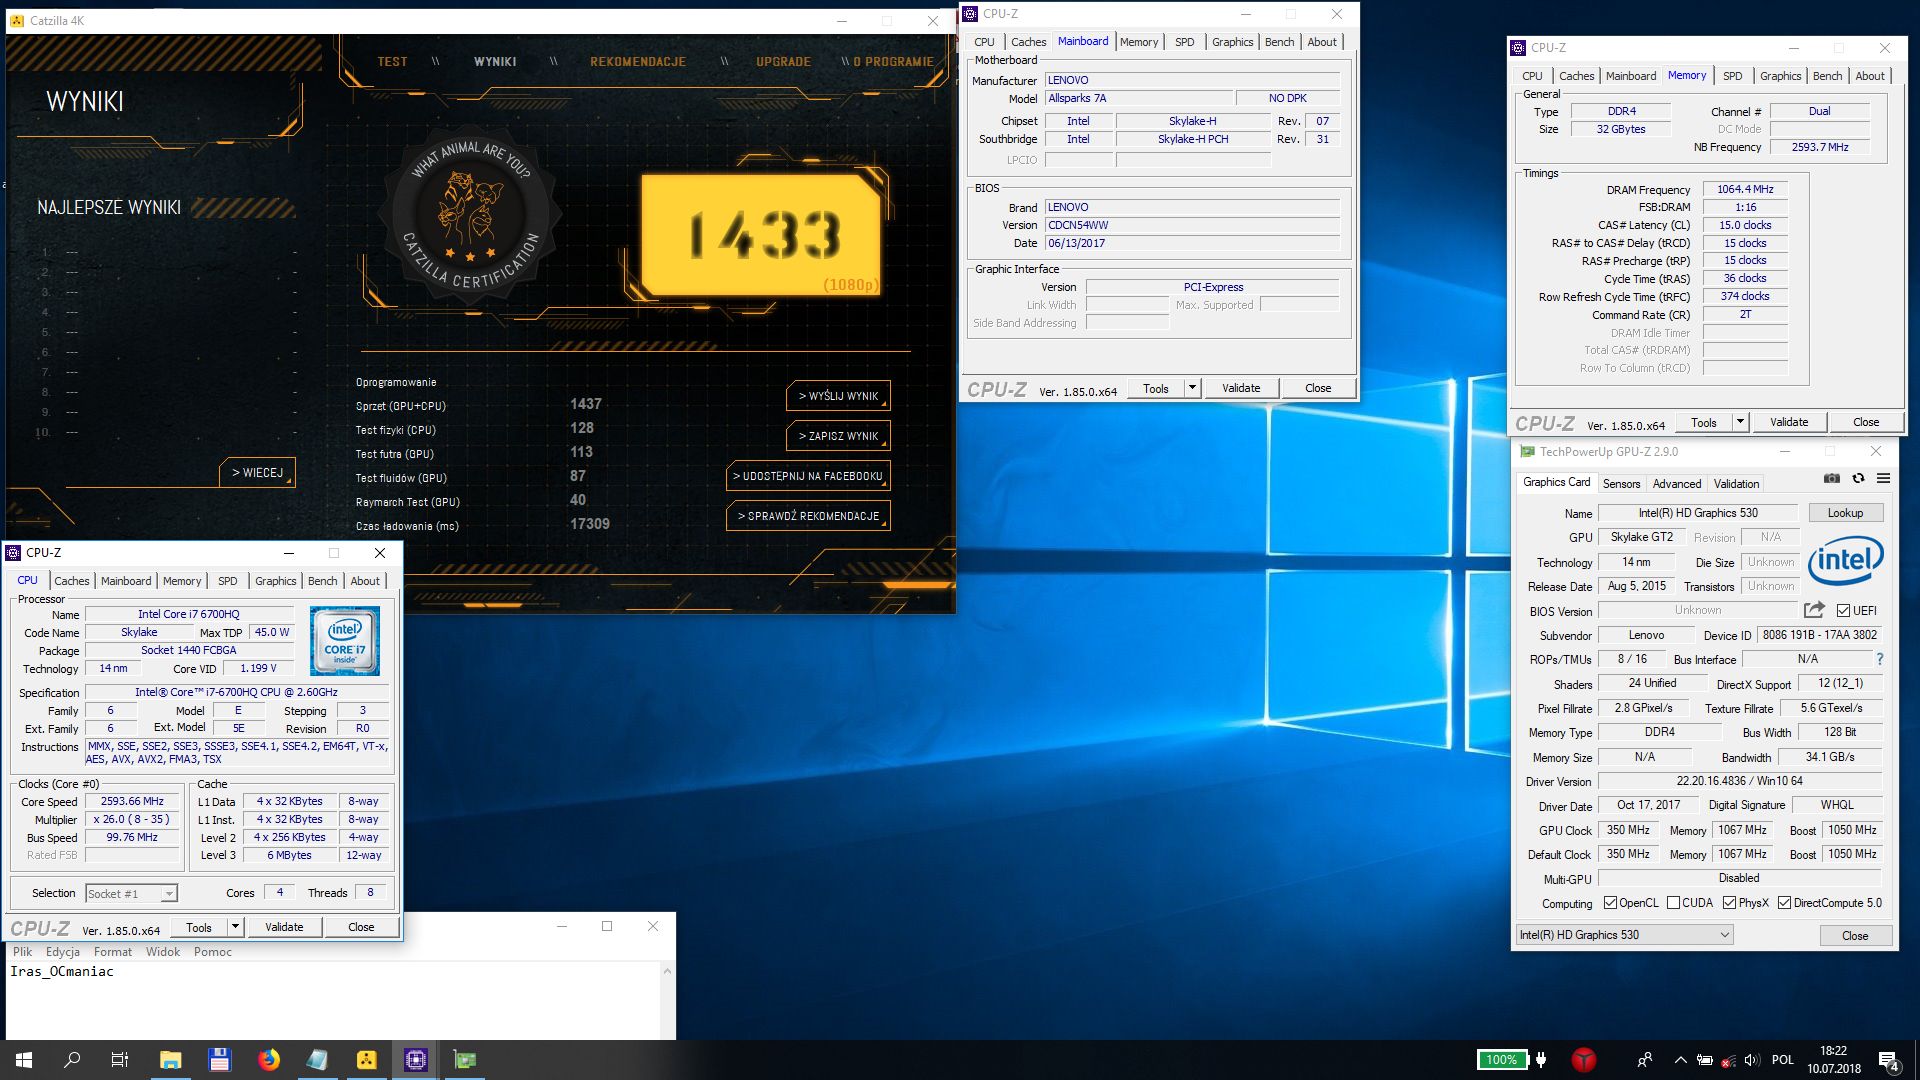This screenshot has width=1920, height=1080.
Task: Open the Bench tab in CPU-Z Memory window
Action: click(x=1827, y=76)
